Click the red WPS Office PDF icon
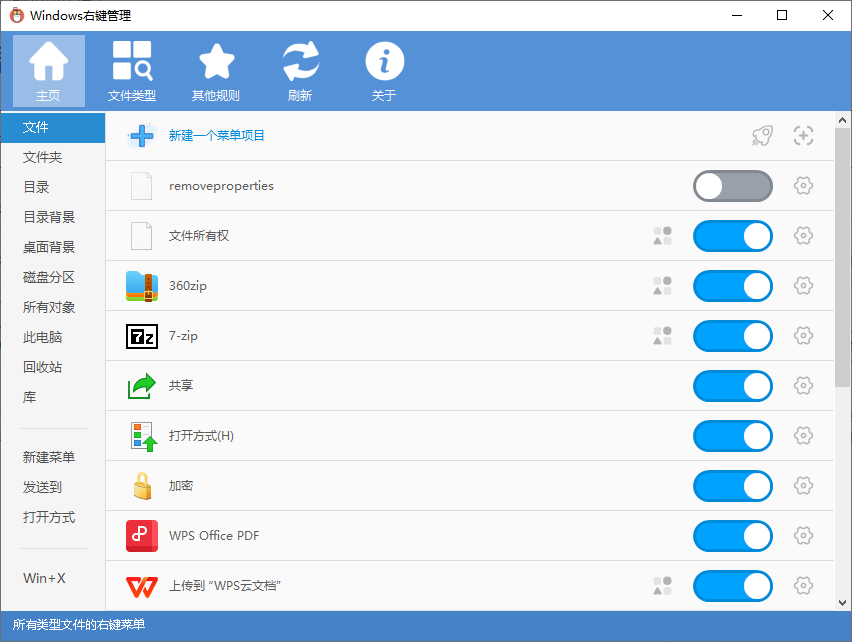 pos(142,536)
